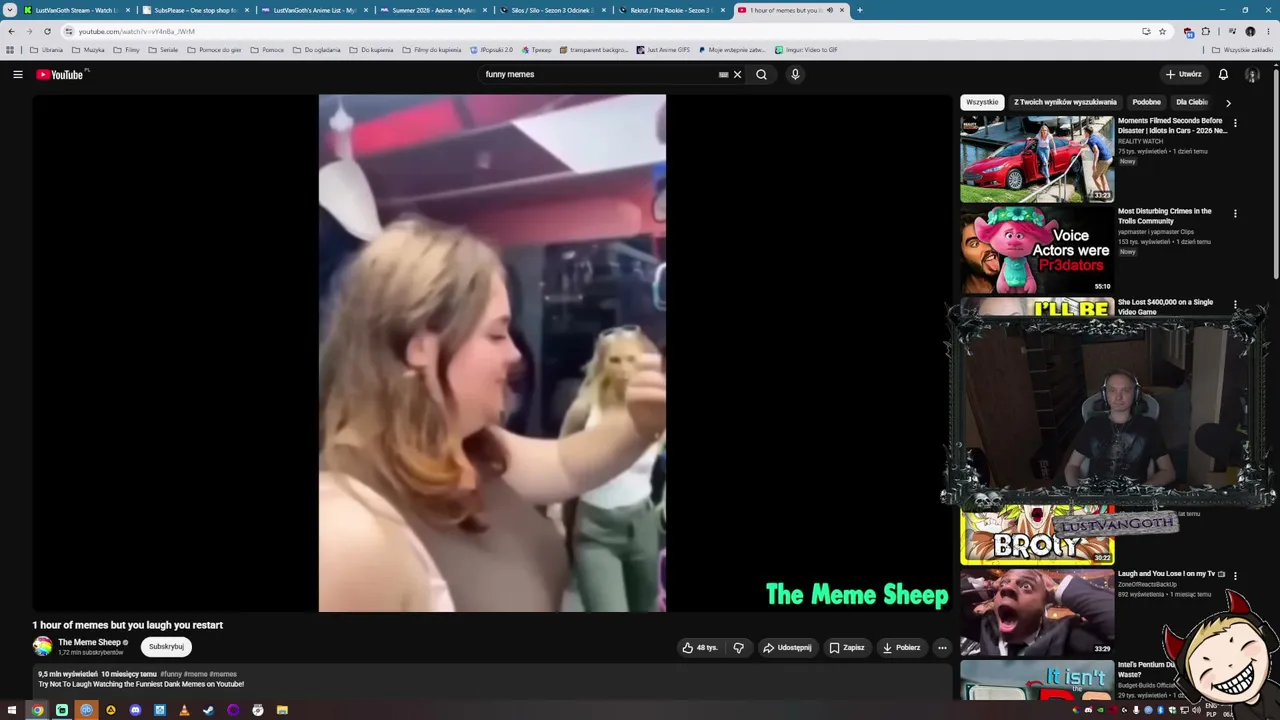This screenshot has width=1280, height=720.
Task: Open the bookmark apps grid
Action: click(10, 50)
